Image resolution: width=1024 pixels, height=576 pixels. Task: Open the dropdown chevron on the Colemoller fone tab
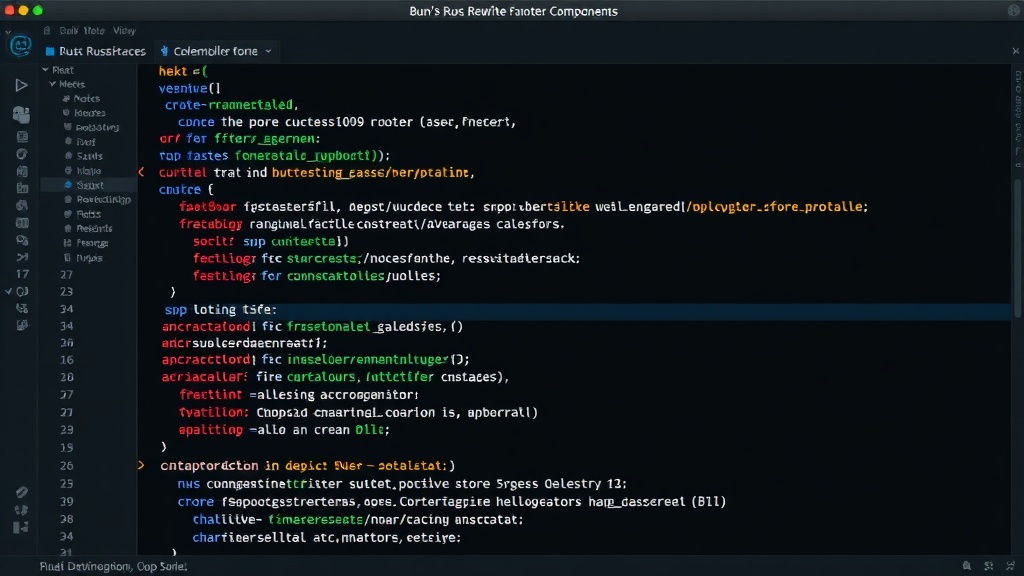click(268, 51)
